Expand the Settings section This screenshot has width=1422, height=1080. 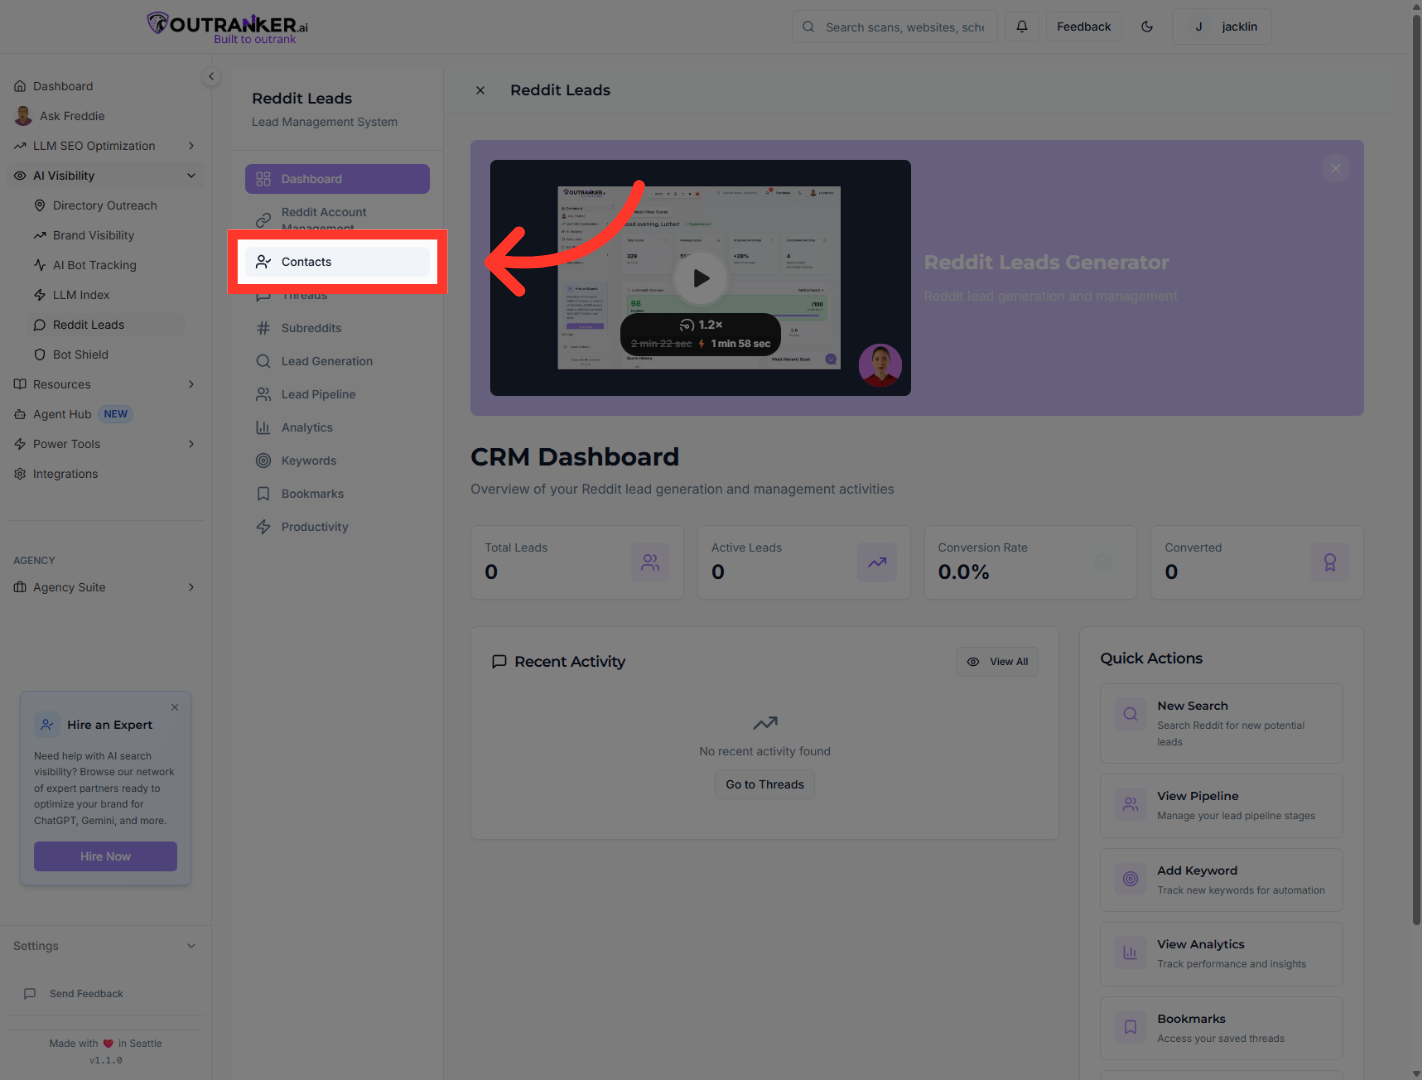105,946
